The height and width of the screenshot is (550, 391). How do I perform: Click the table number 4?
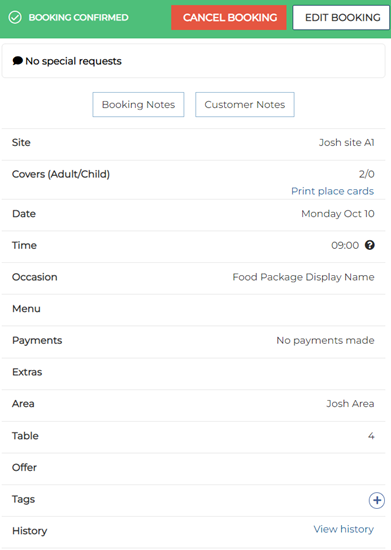371,436
